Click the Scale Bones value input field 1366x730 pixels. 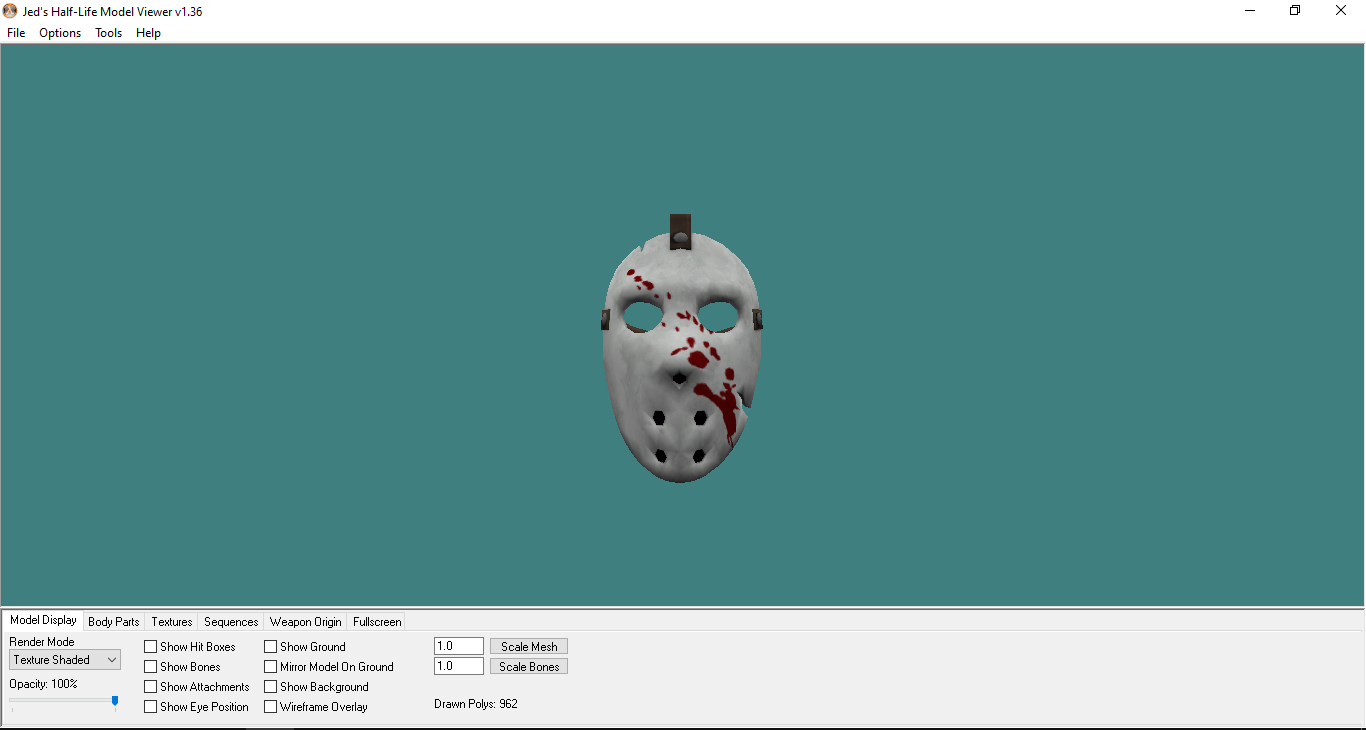[x=459, y=667]
